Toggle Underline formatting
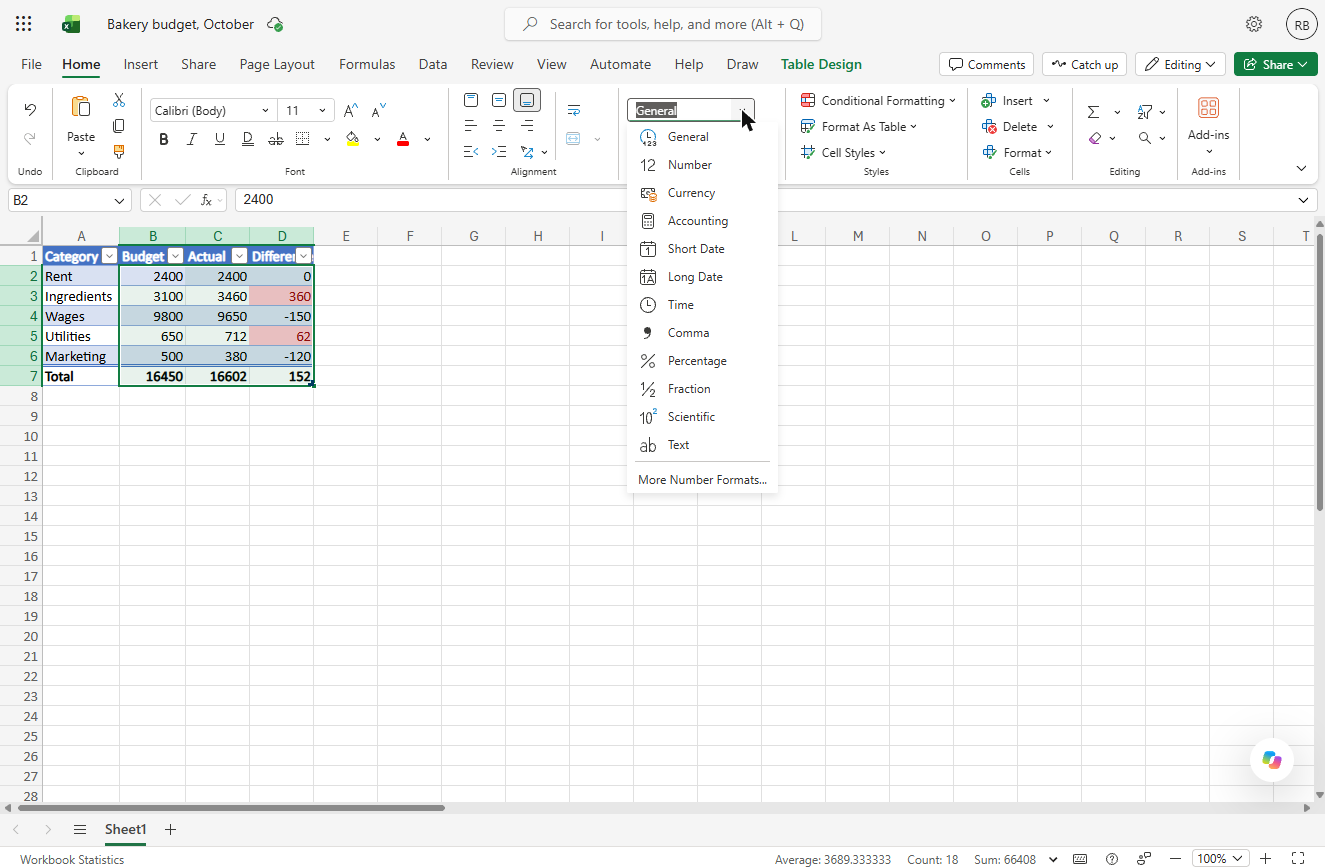 (219, 139)
